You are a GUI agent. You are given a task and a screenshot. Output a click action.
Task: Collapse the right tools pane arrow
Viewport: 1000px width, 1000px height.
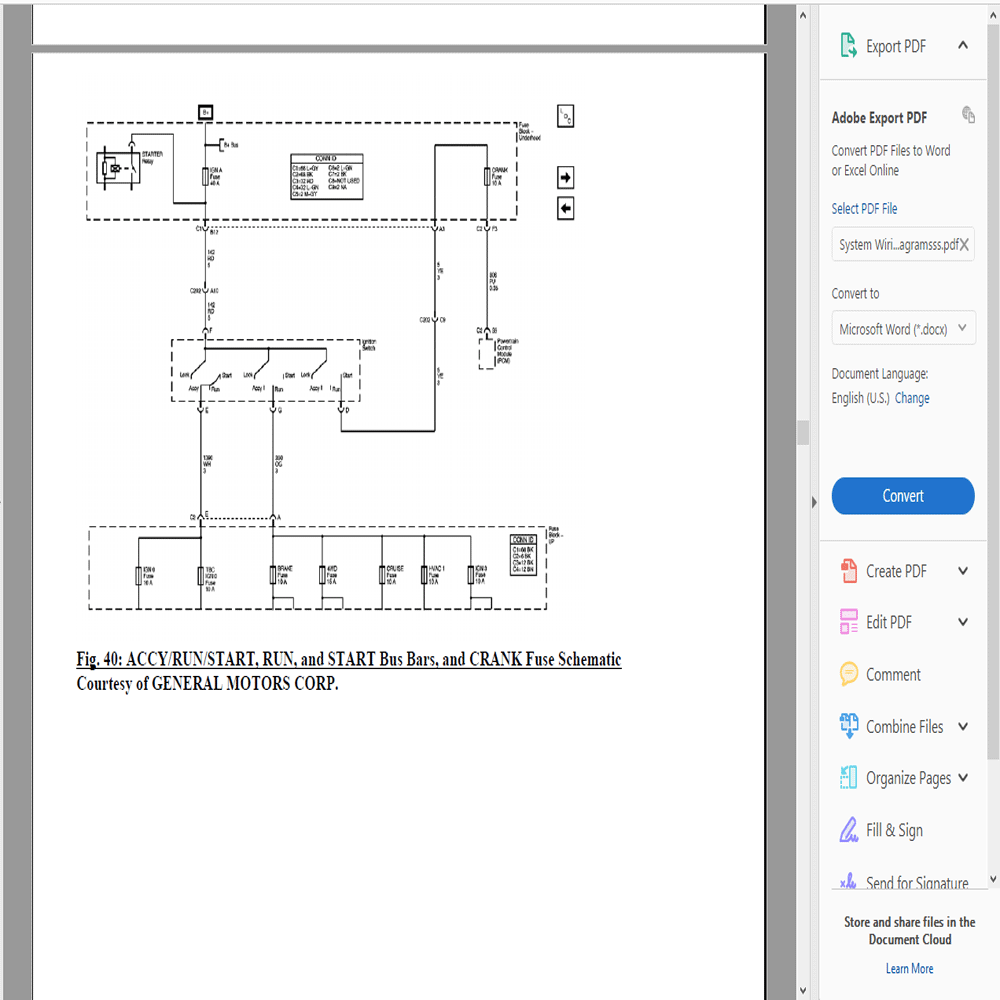814,502
